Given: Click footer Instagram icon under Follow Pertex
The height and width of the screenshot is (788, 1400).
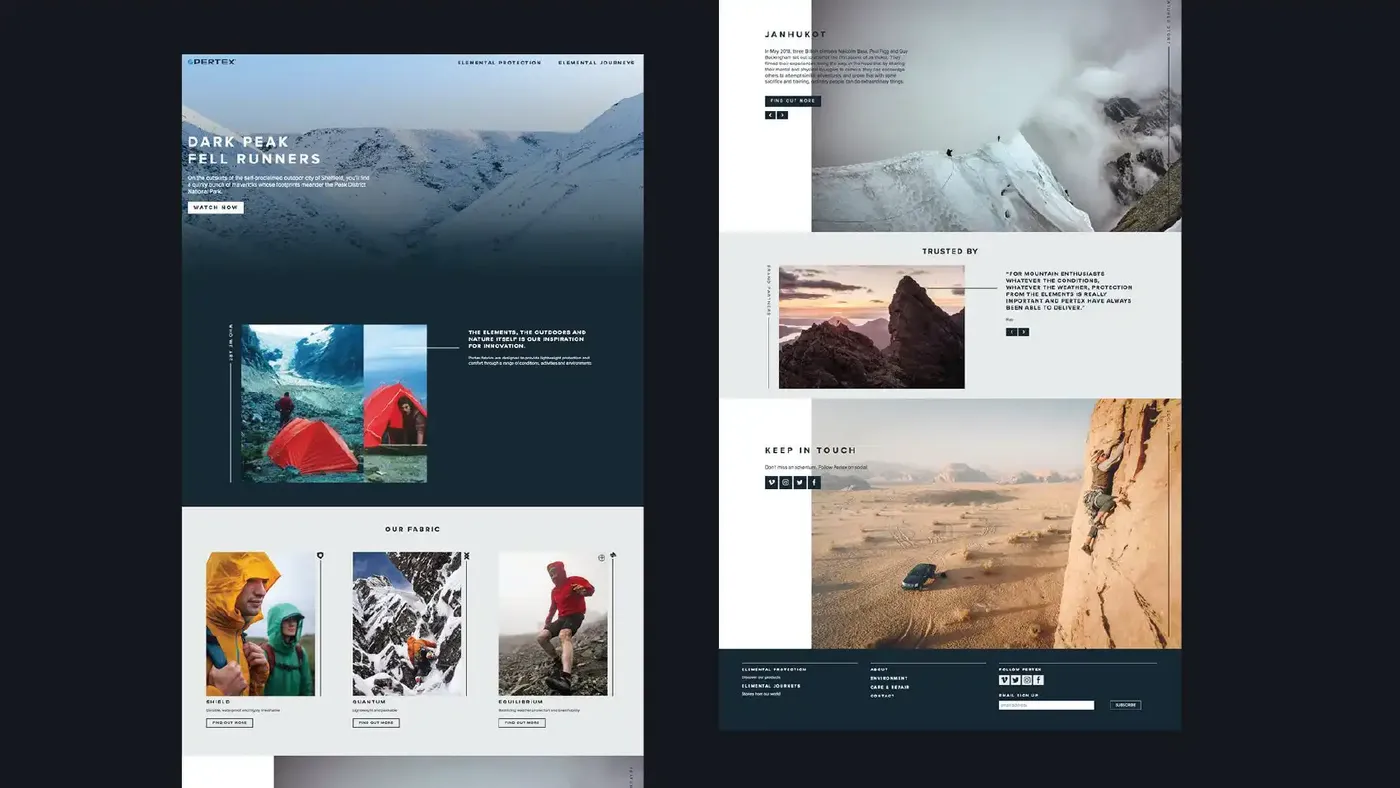Looking at the screenshot, I should coord(1027,680).
